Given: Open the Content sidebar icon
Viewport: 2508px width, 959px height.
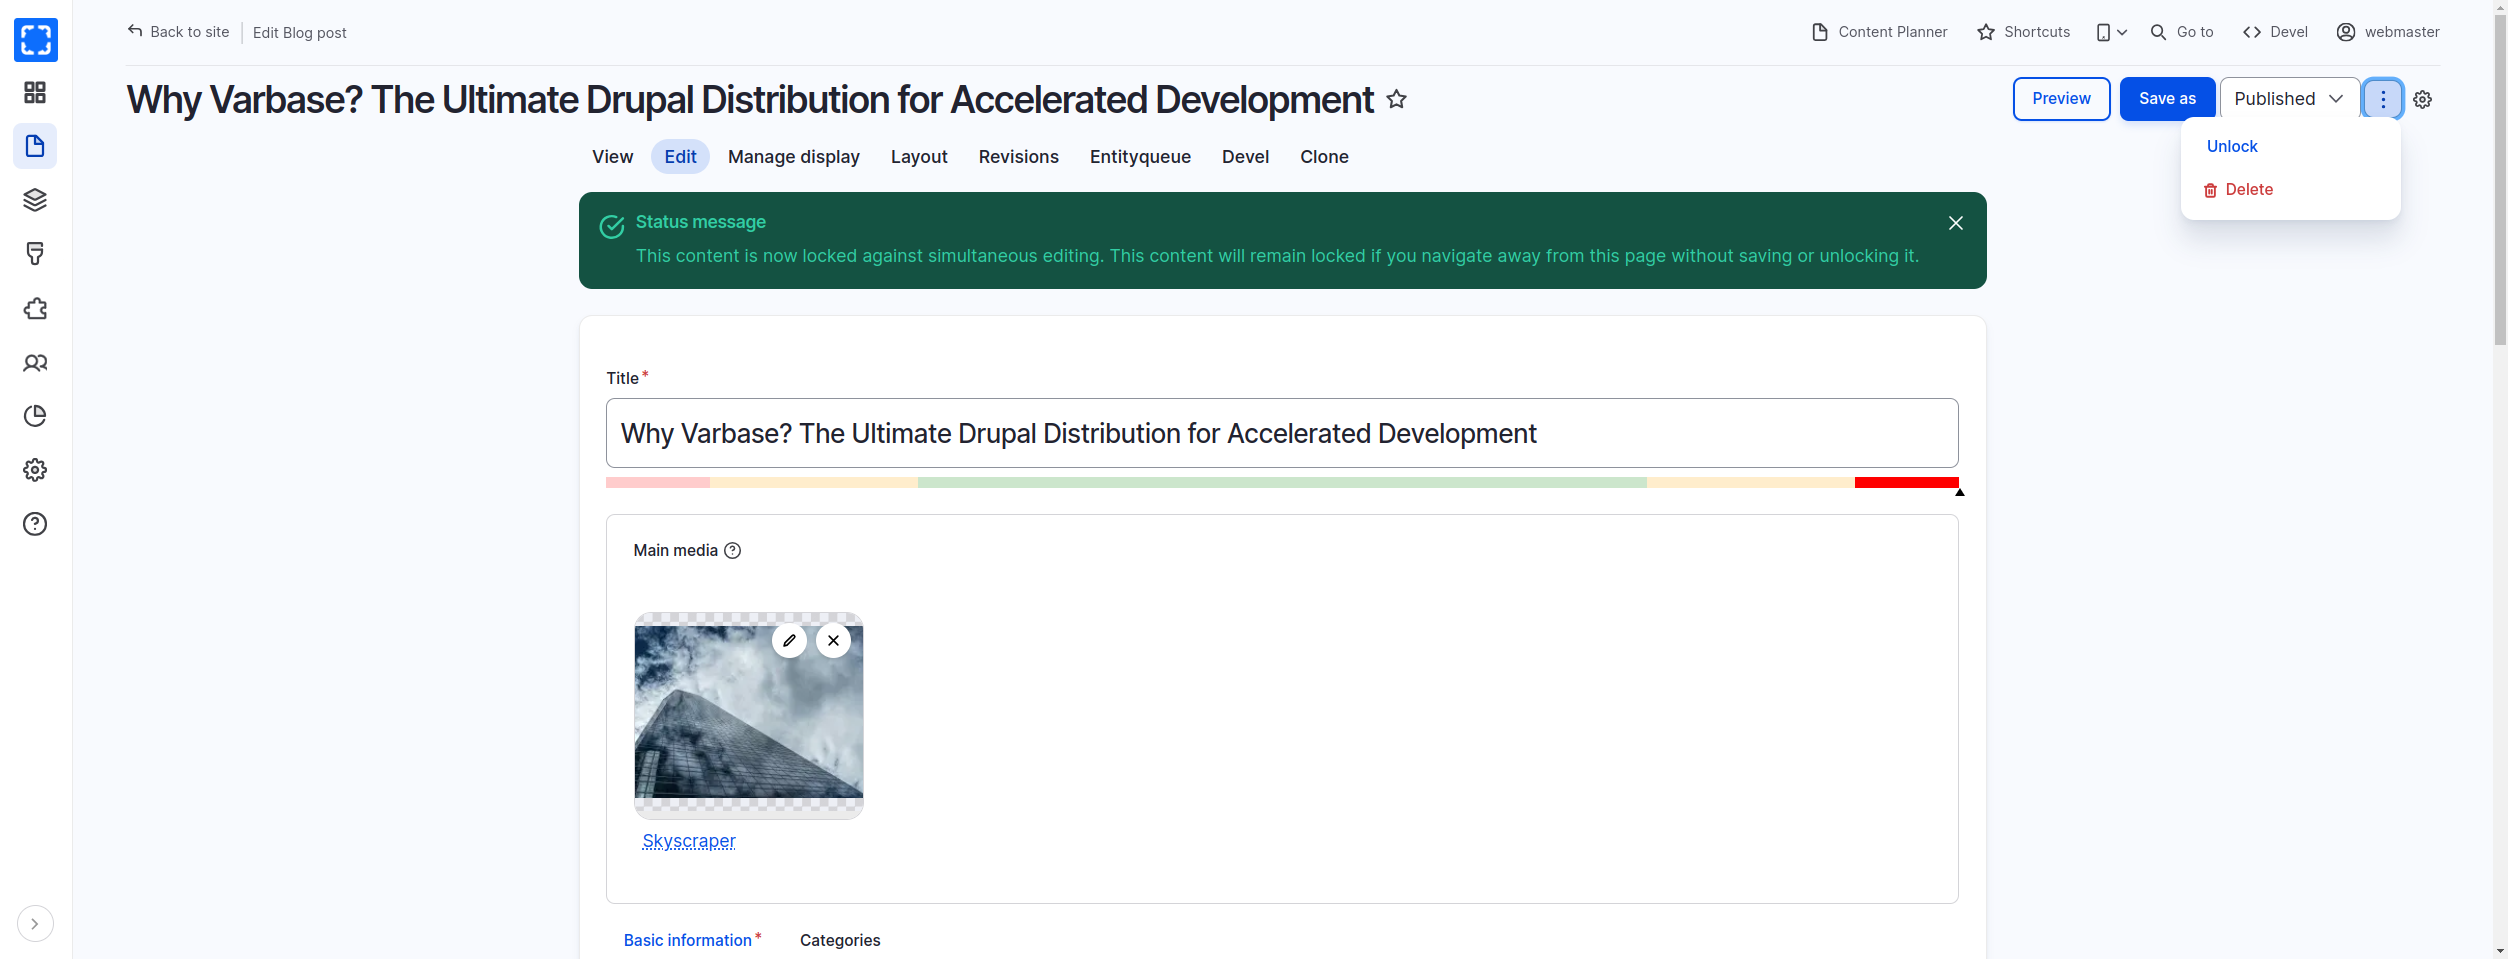Looking at the screenshot, I should (x=35, y=146).
